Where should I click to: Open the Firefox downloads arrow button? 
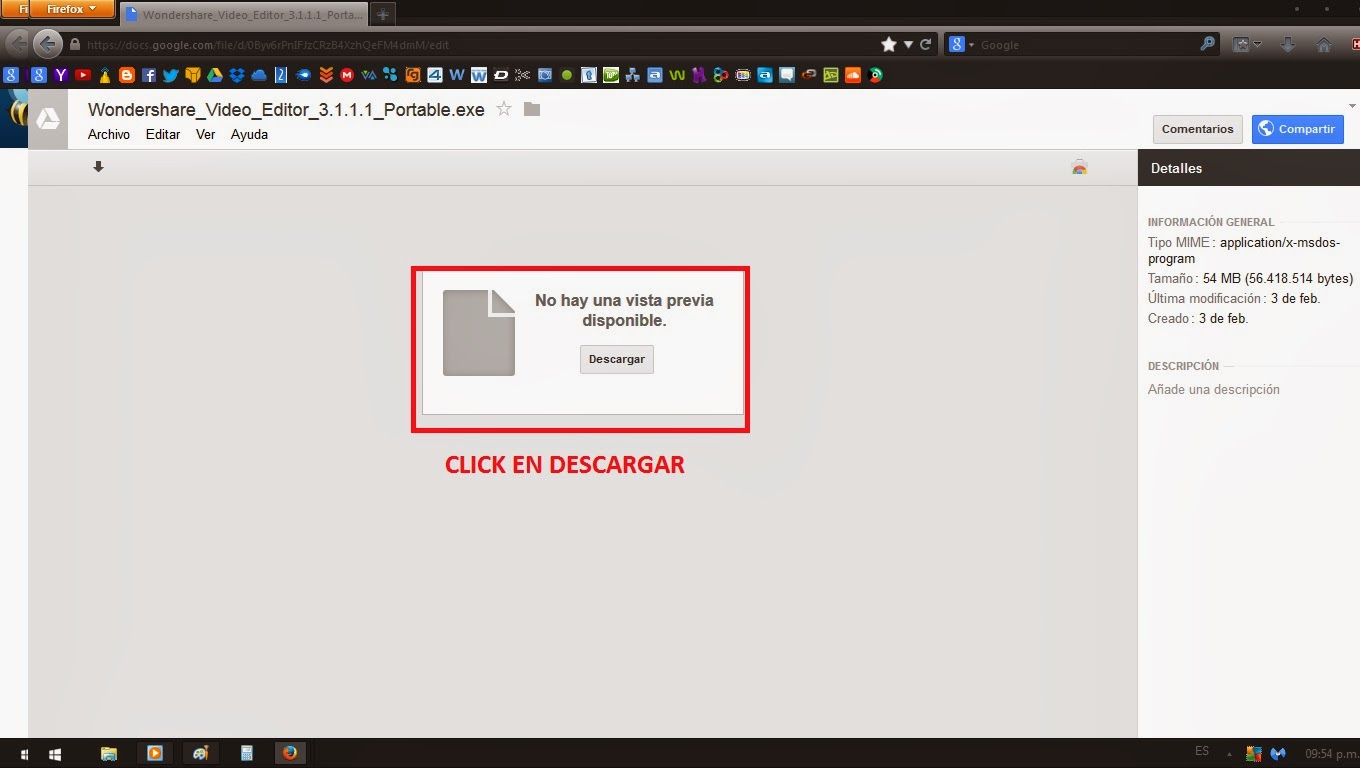pos(1288,44)
